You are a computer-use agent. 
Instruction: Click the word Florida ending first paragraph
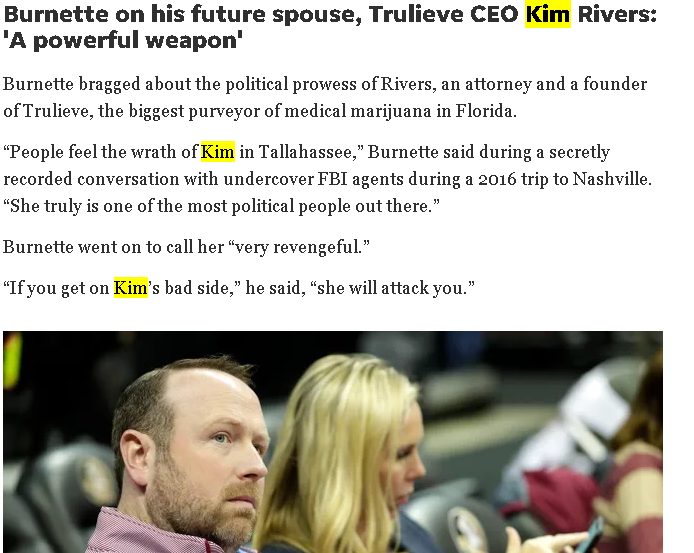click(486, 111)
